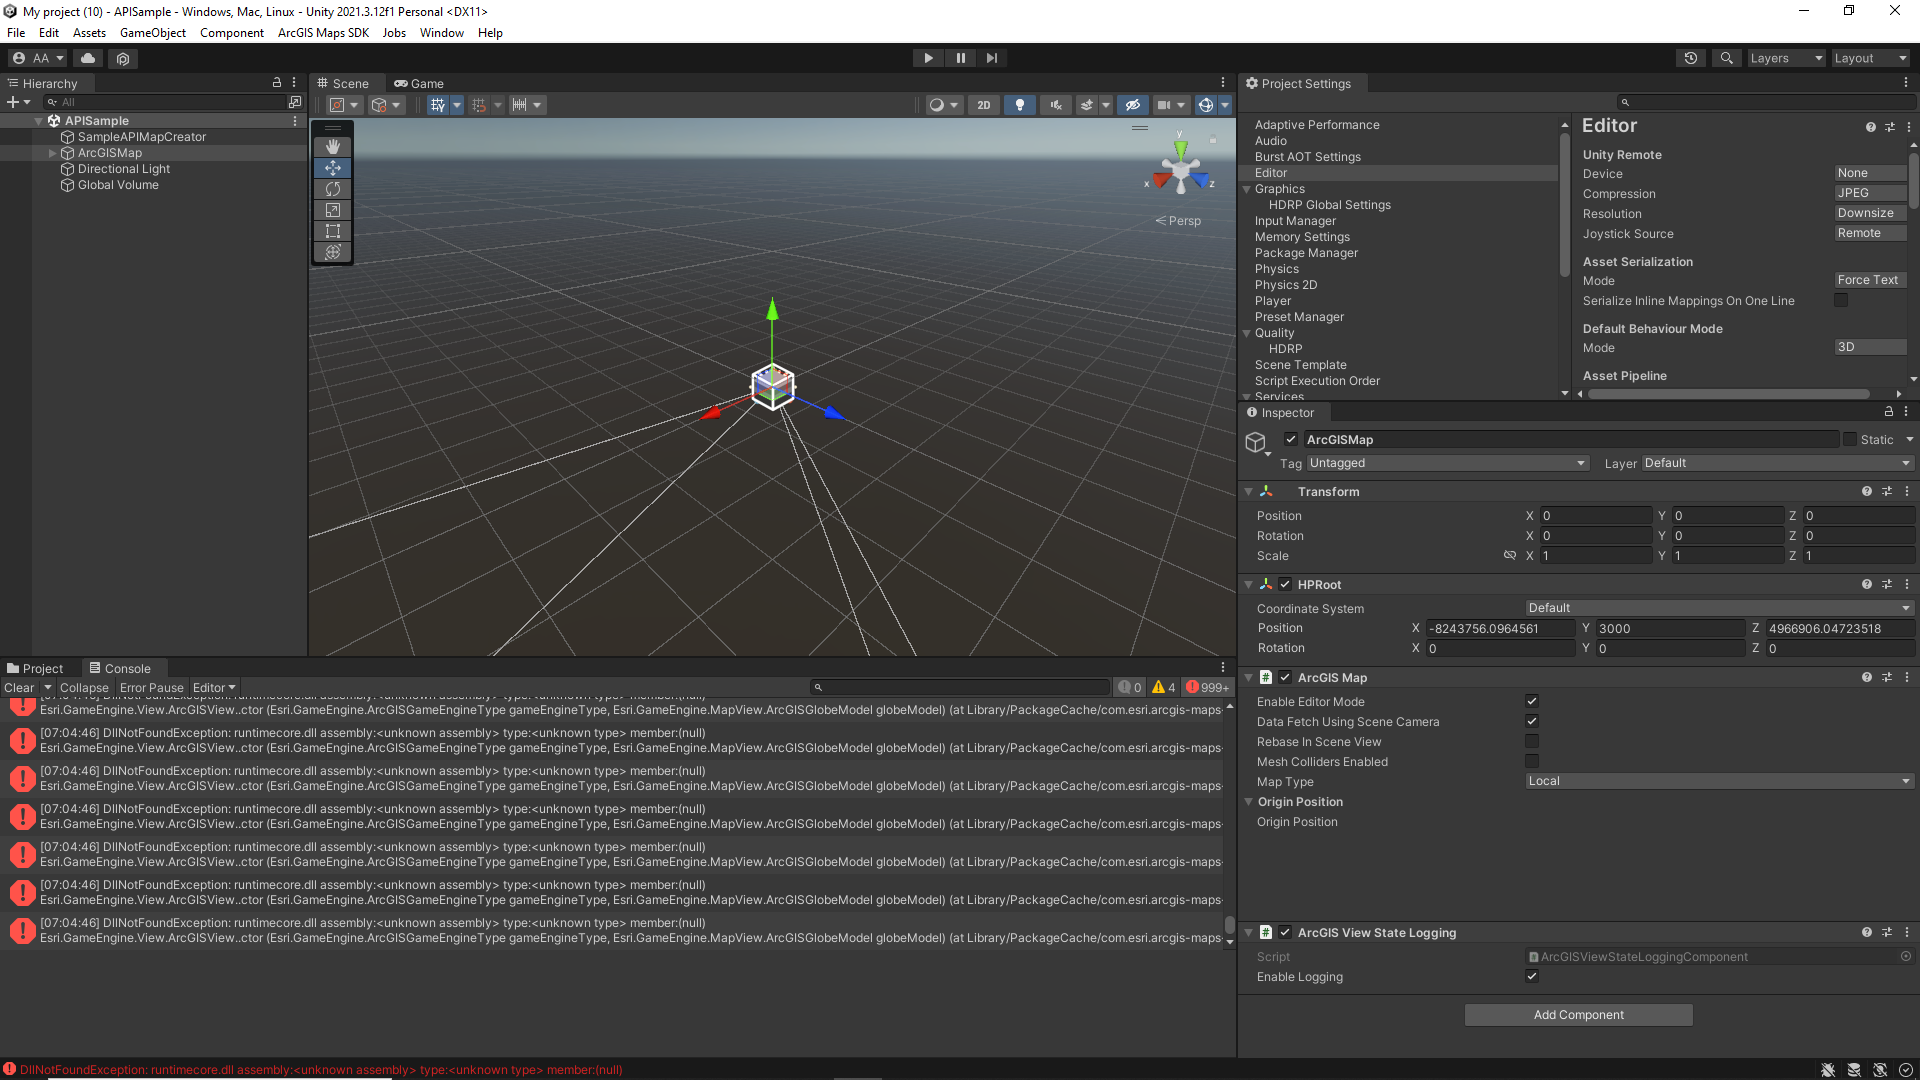Toggle console error count filter 999+
Image resolution: width=1920 pixels, height=1080 pixels.
[1207, 688]
